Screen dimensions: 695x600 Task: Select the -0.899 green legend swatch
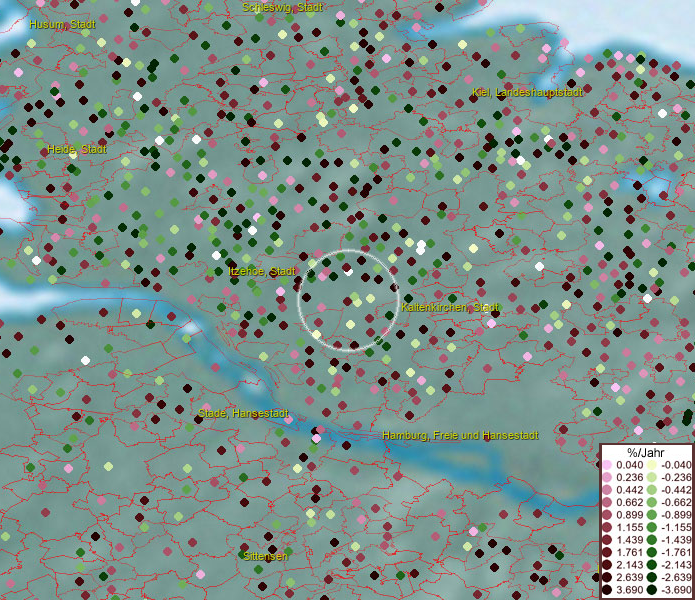tap(652, 515)
